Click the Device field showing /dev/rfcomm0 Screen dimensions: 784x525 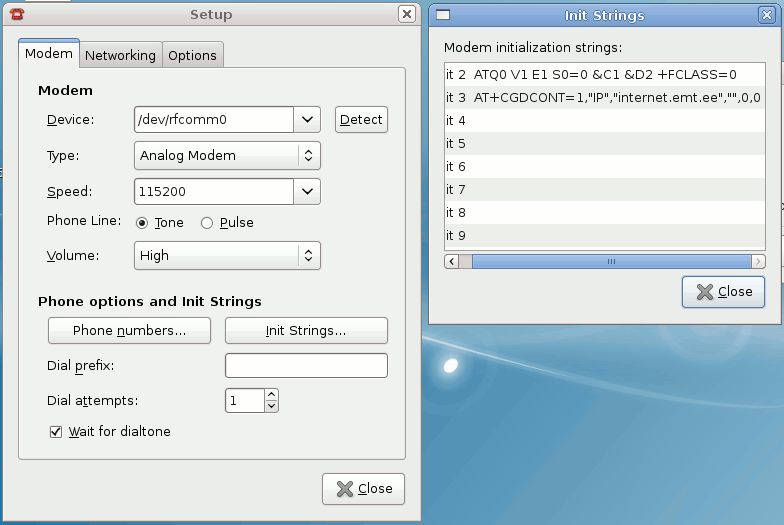point(214,120)
